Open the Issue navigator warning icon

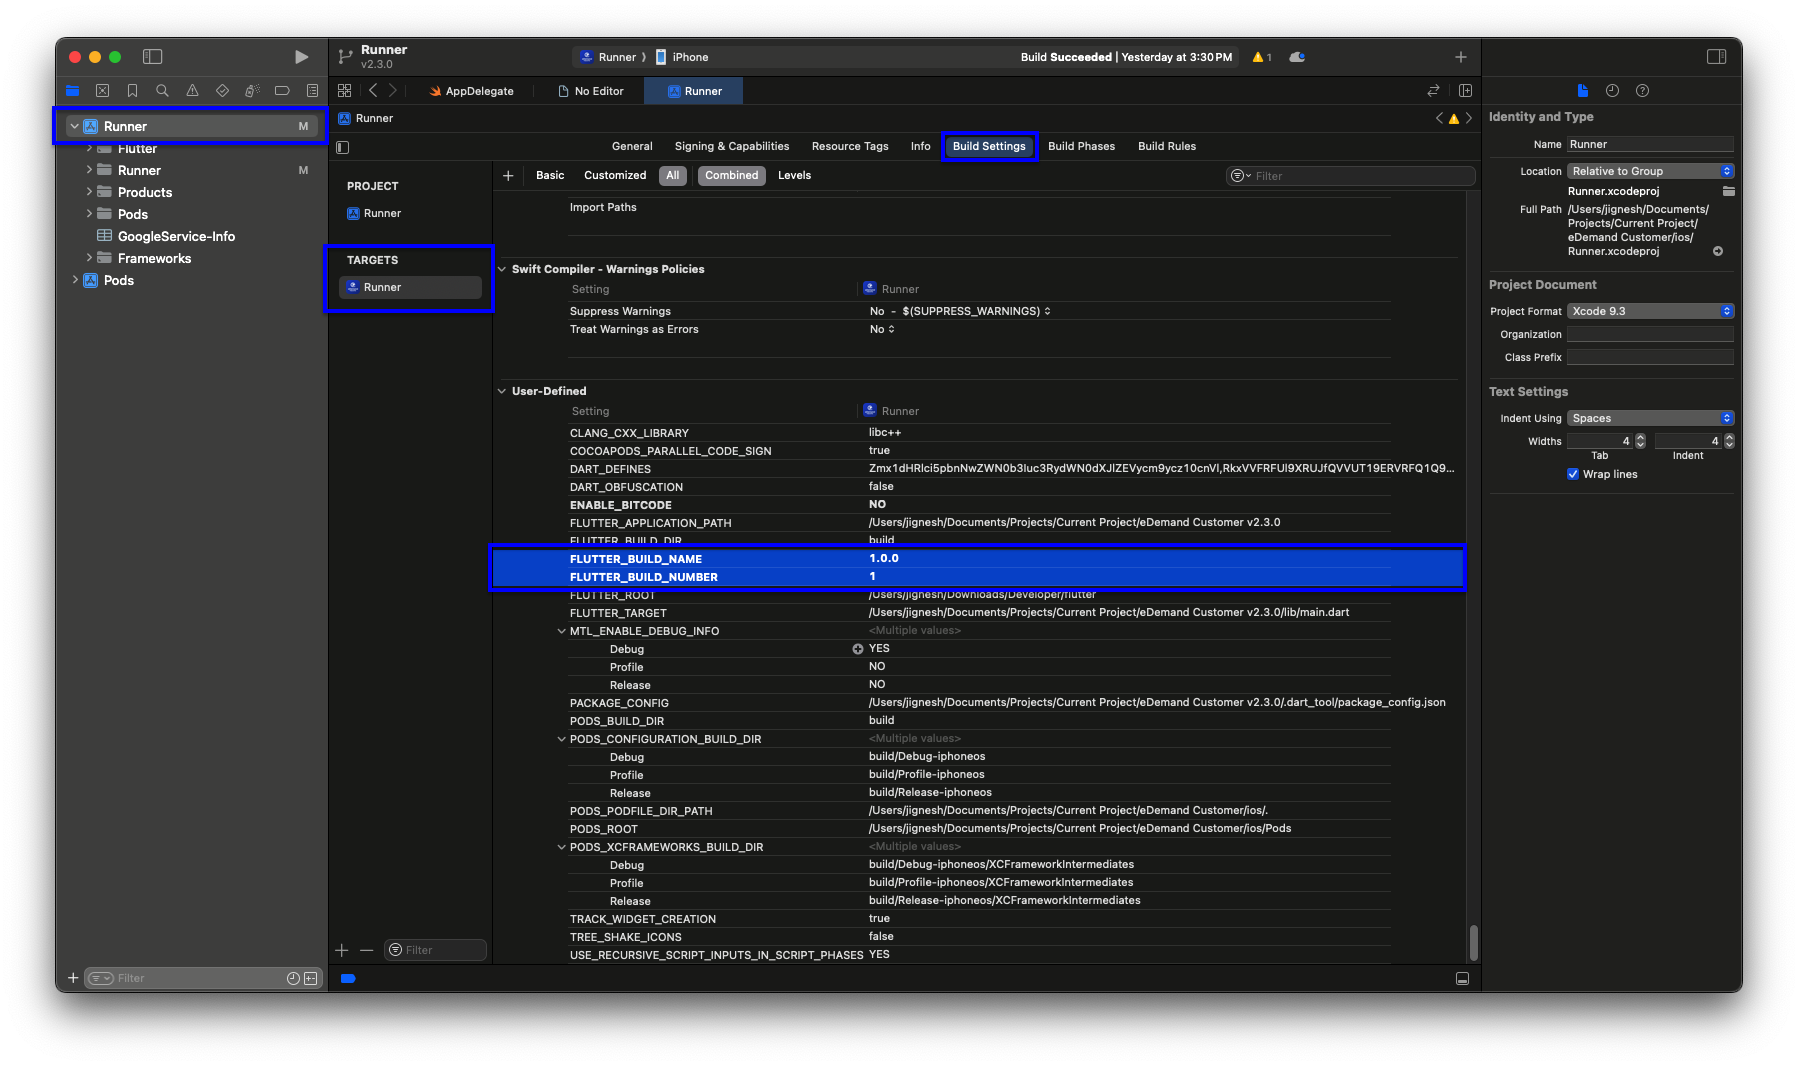(192, 91)
